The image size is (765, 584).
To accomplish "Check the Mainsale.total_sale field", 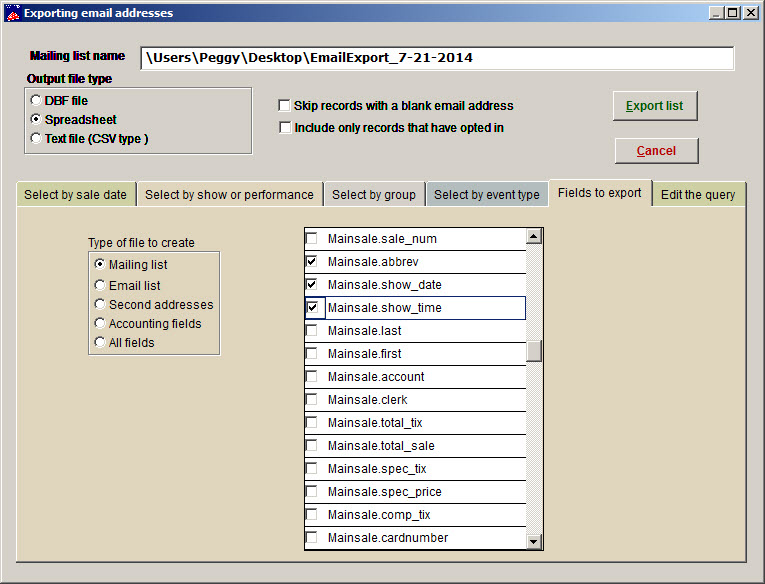I will point(312,446).
